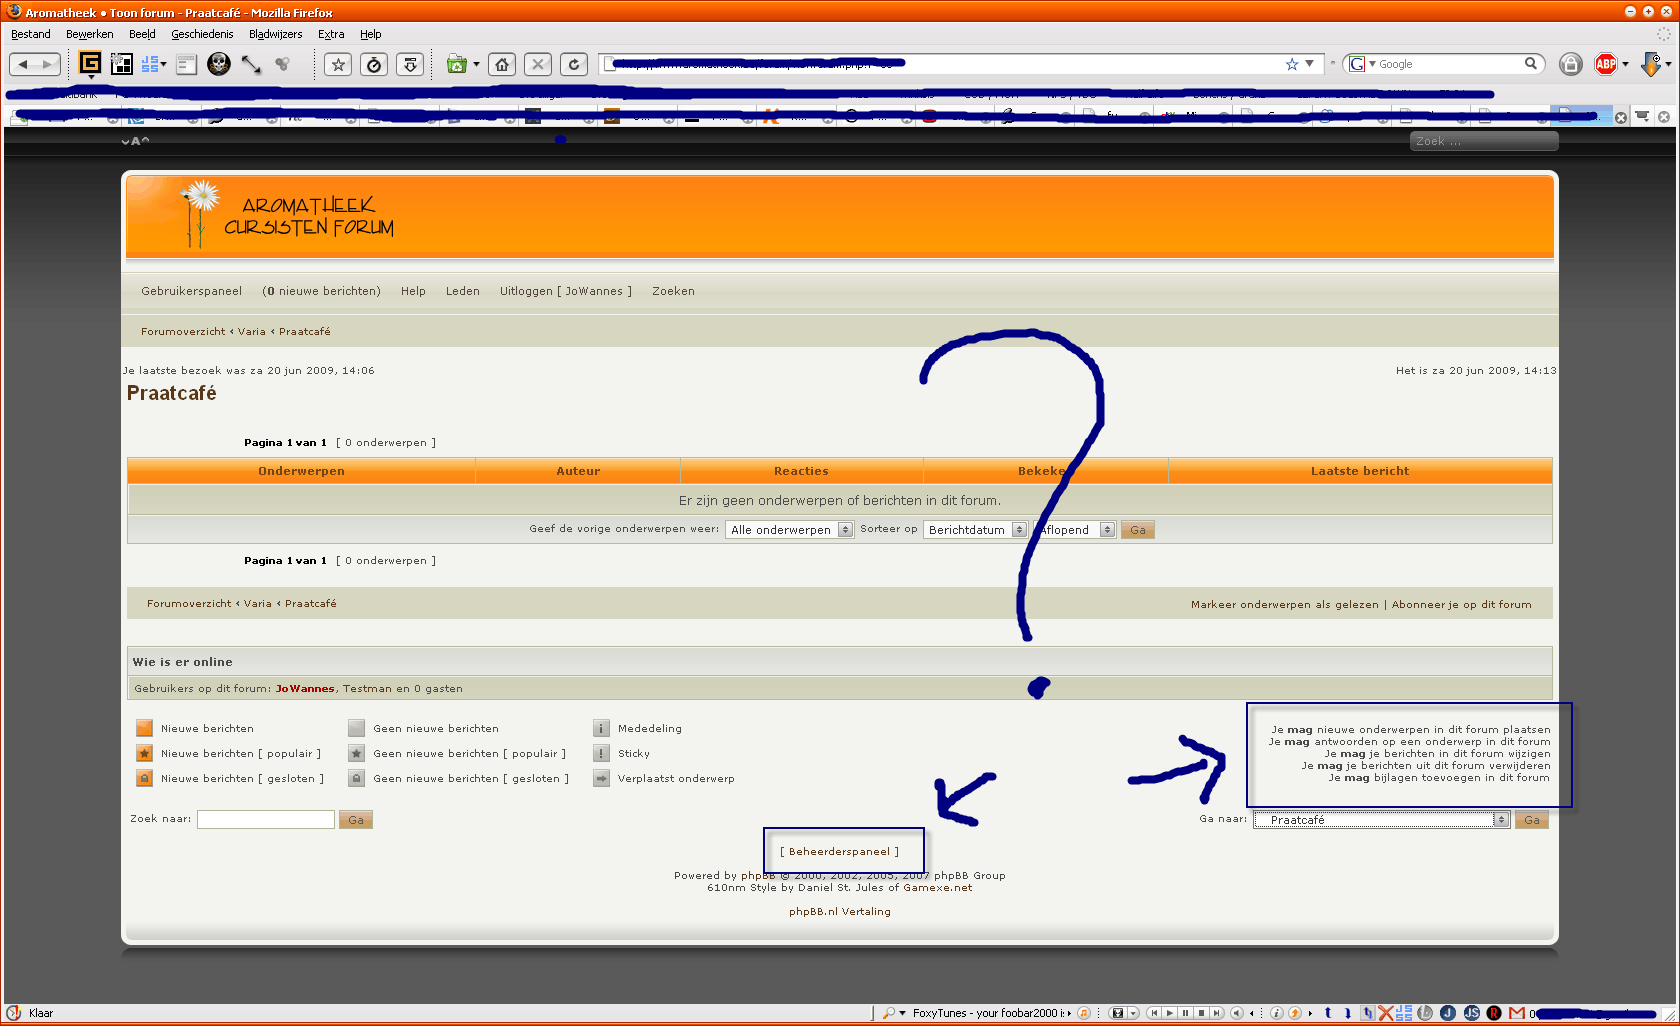Open the Alle onderwerpen dropdown

pos(789,530)
